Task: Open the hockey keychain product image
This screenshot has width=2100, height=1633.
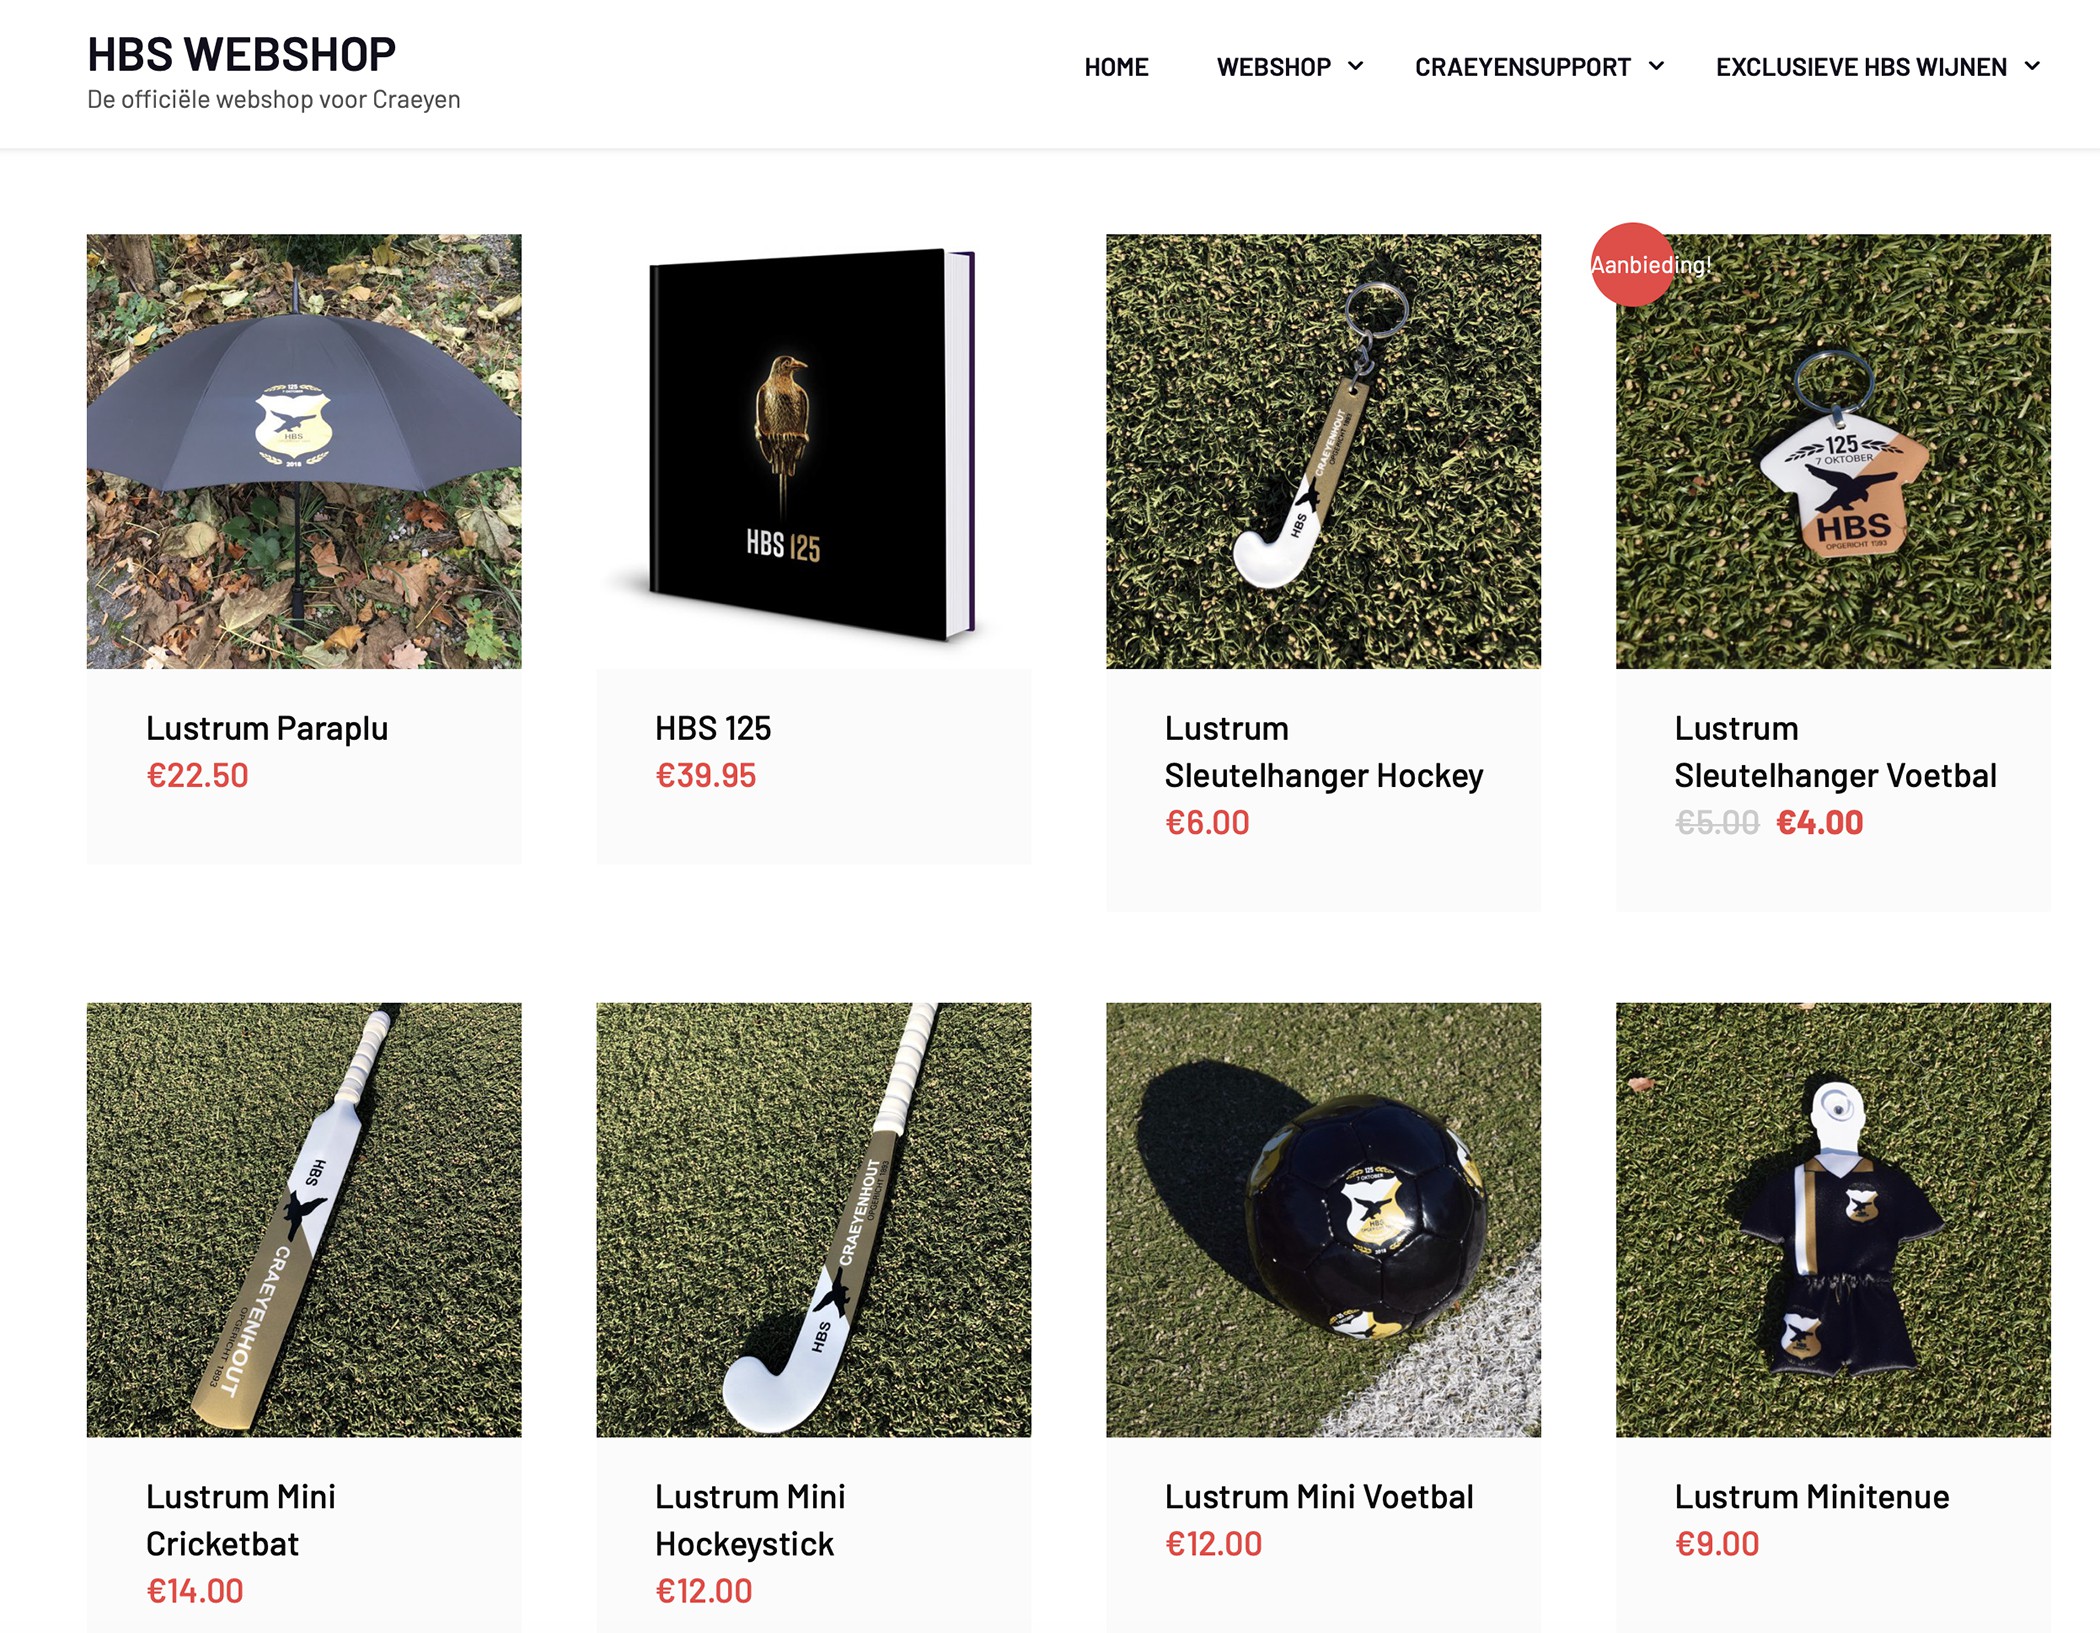Action: click(x=1323, y=451)
